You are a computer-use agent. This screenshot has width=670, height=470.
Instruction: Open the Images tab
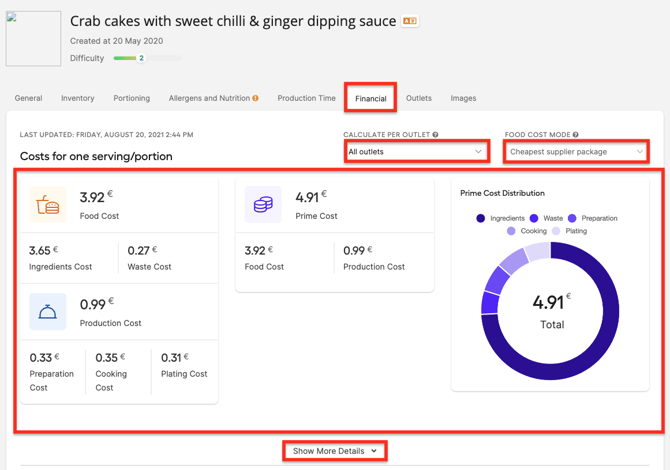463,98
